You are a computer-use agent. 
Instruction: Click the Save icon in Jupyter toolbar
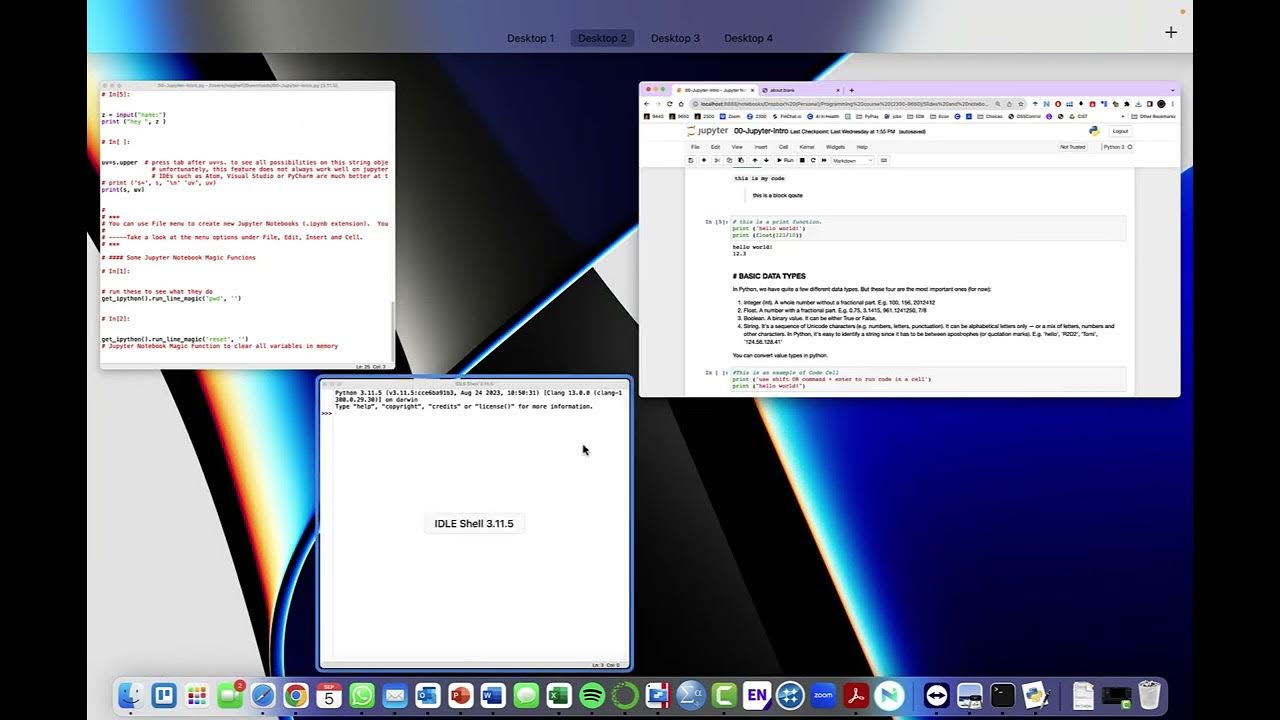pyautogui.click(x=691, y=160)
